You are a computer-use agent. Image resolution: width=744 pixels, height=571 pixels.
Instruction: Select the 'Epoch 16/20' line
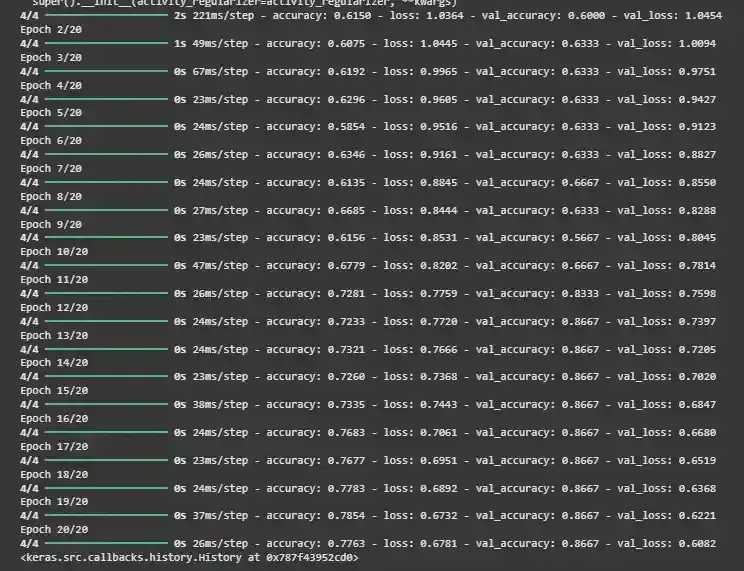click(54, 419)
